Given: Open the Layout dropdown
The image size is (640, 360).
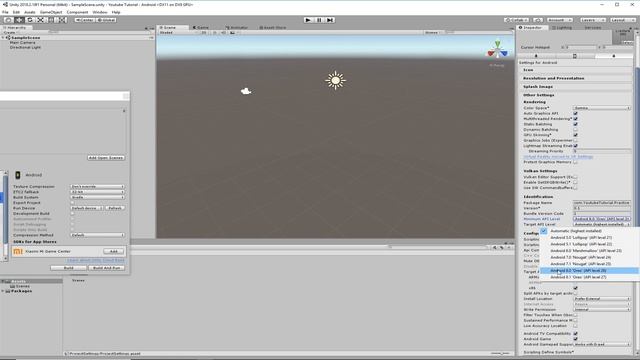Looking at the screenshot, I should 622,20.
